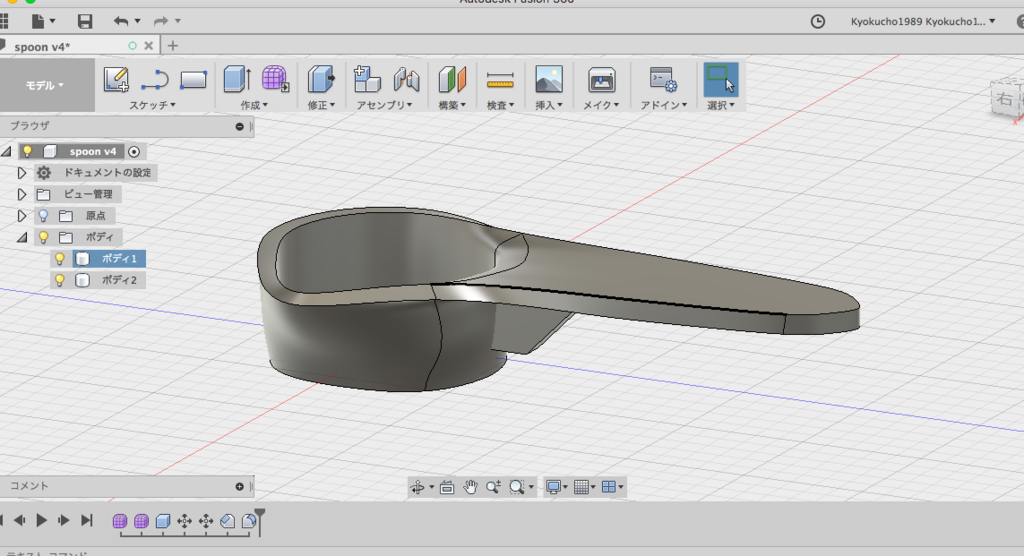Image resolution: width=1024 pixels, height=556 pixels.
Task: Select the Press Pull modify tool
Action: [x=321, y=79]
